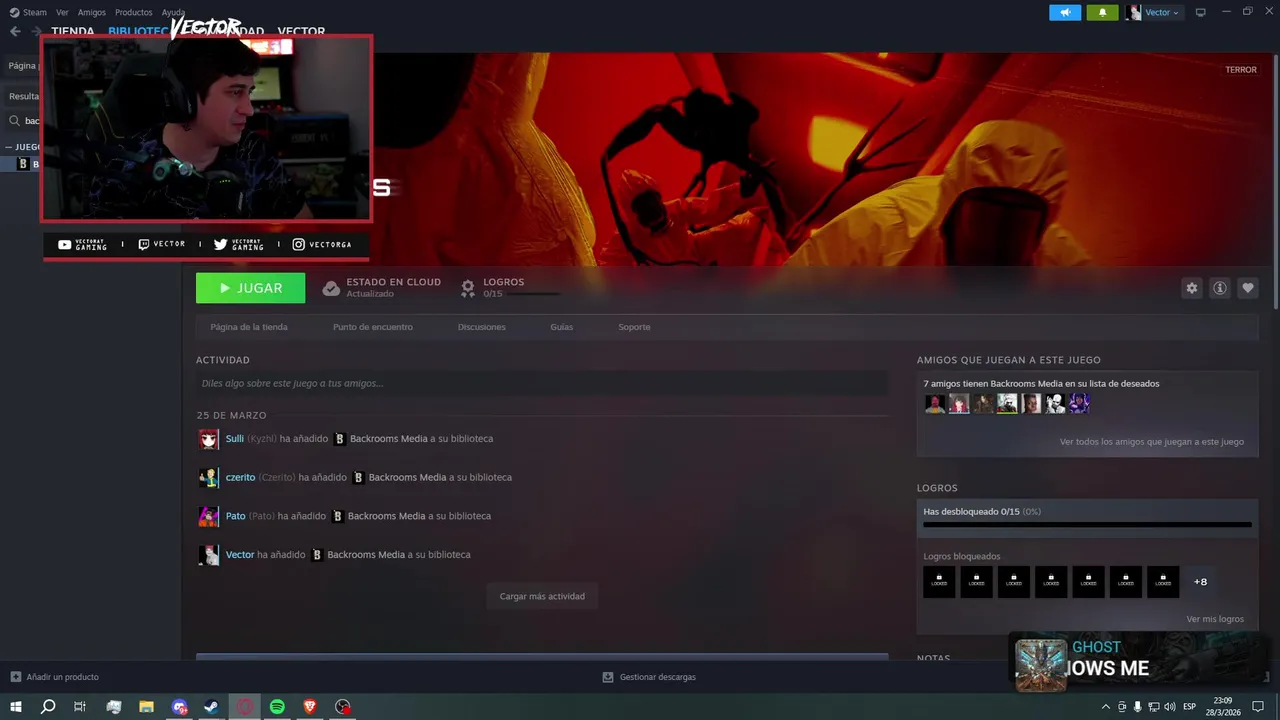The height and width of the screenshot is (720, 1280).
Task: Focus the 'Diles algo sobre este juego' field
Action: tap(542, 383)
